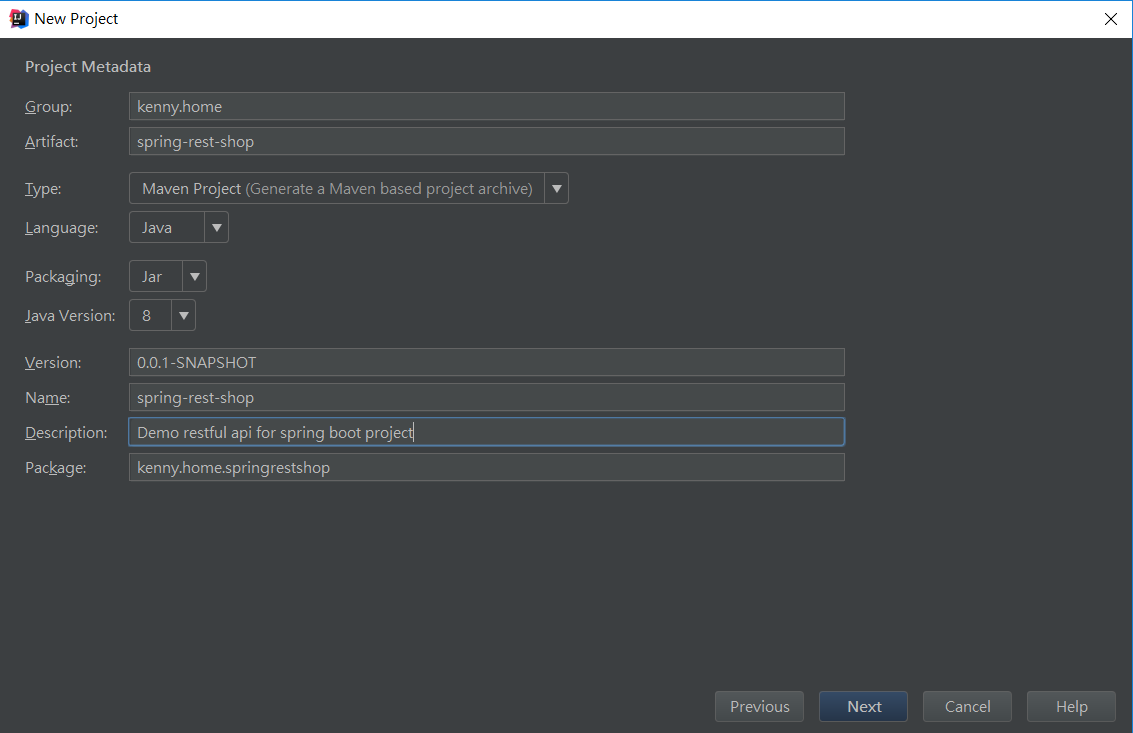Expand the Java Version dropdown arrow
1133x733 pixels.
[x=184, y=316]
